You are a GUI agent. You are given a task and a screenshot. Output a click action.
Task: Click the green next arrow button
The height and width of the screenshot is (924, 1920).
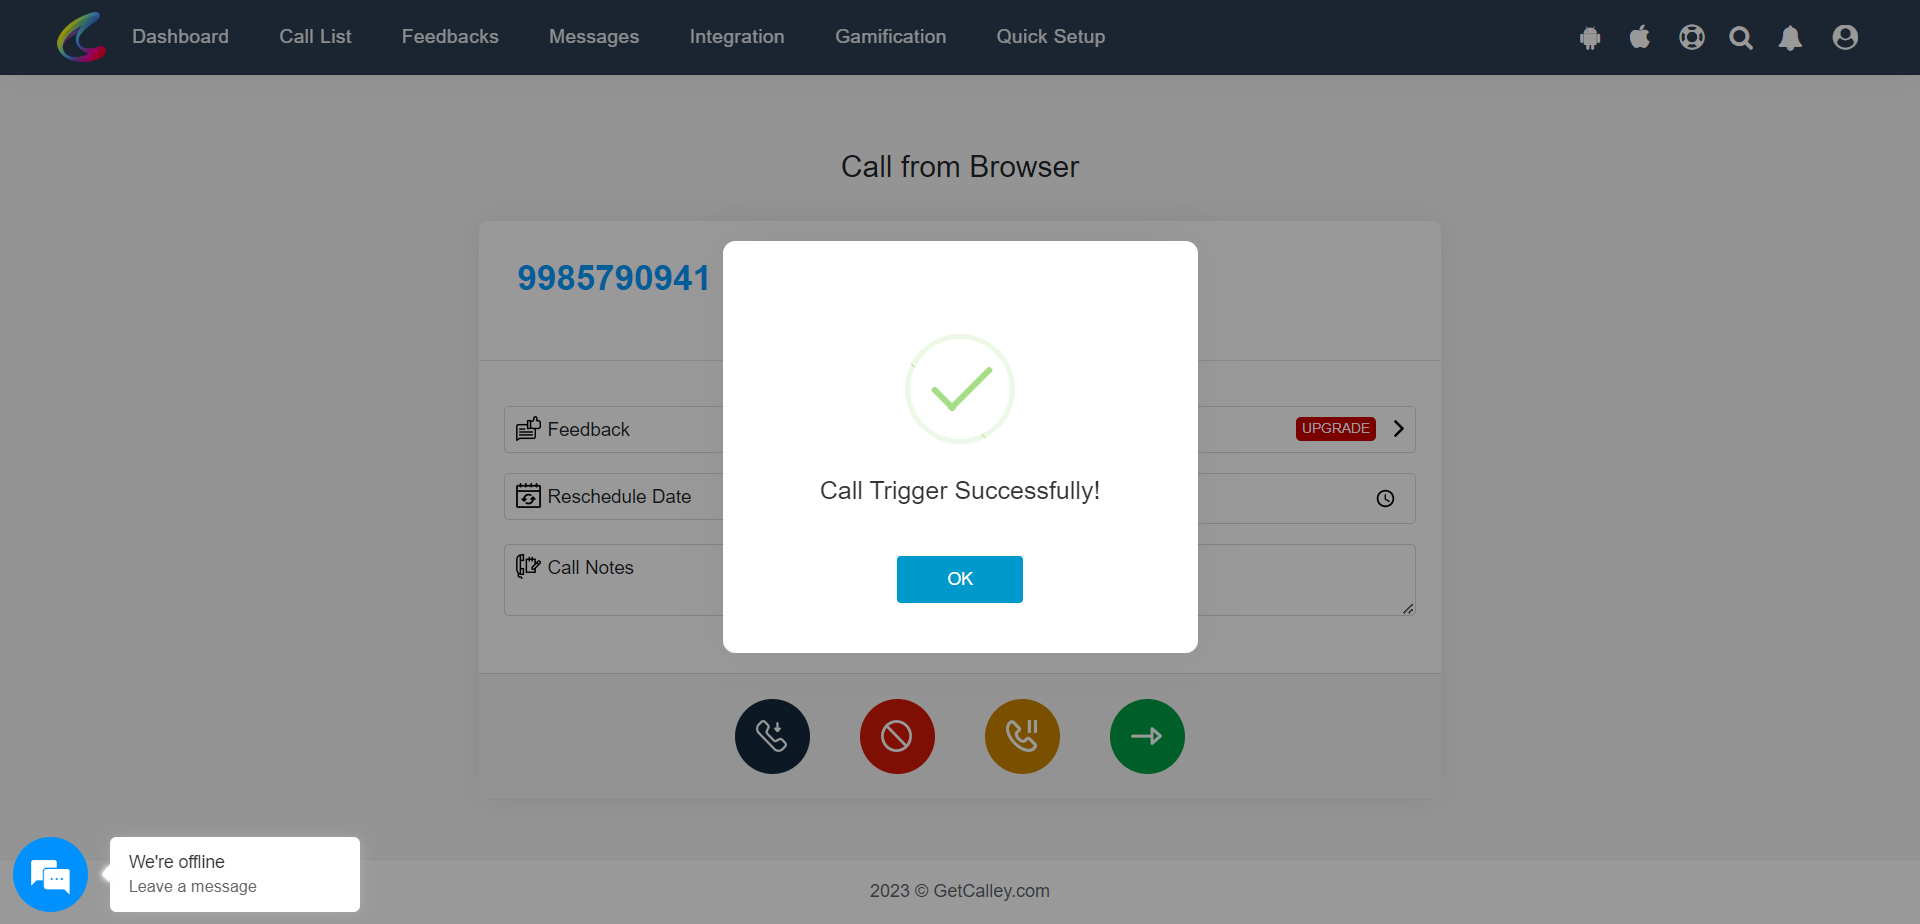1147,736
